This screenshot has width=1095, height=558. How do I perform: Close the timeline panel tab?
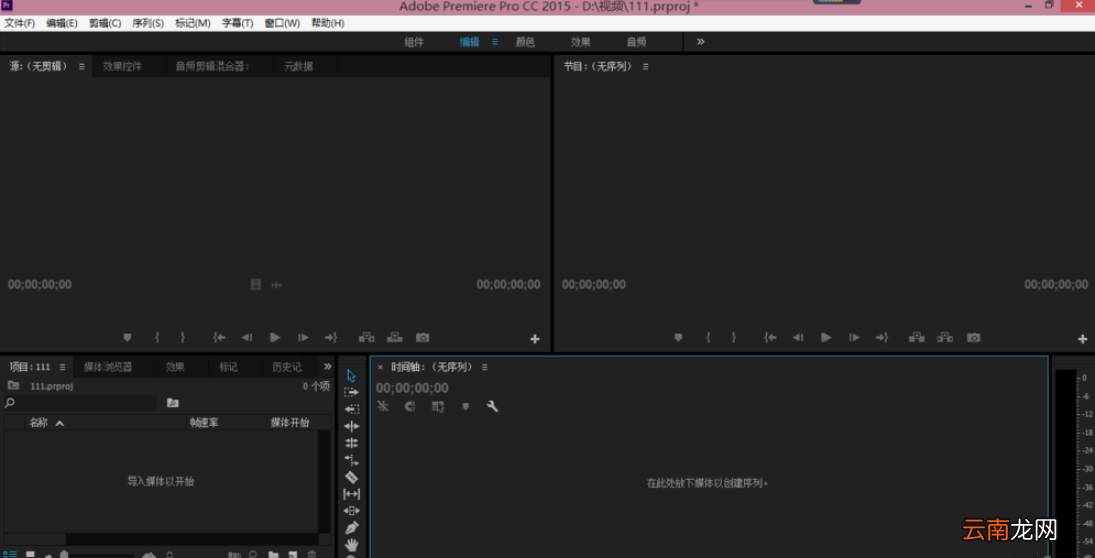pyautogui.click(x=380, y=367)
